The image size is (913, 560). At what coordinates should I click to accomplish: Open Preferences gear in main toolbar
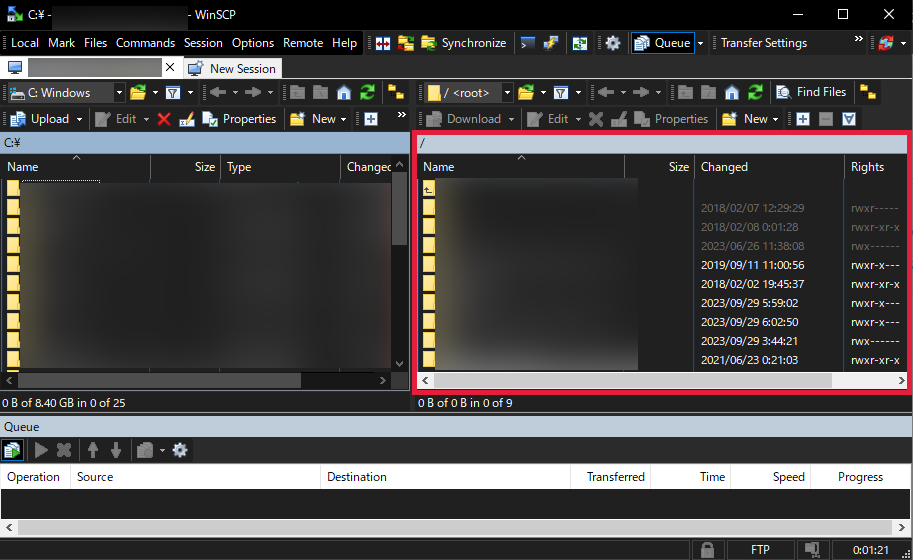[x=613, y=43]
